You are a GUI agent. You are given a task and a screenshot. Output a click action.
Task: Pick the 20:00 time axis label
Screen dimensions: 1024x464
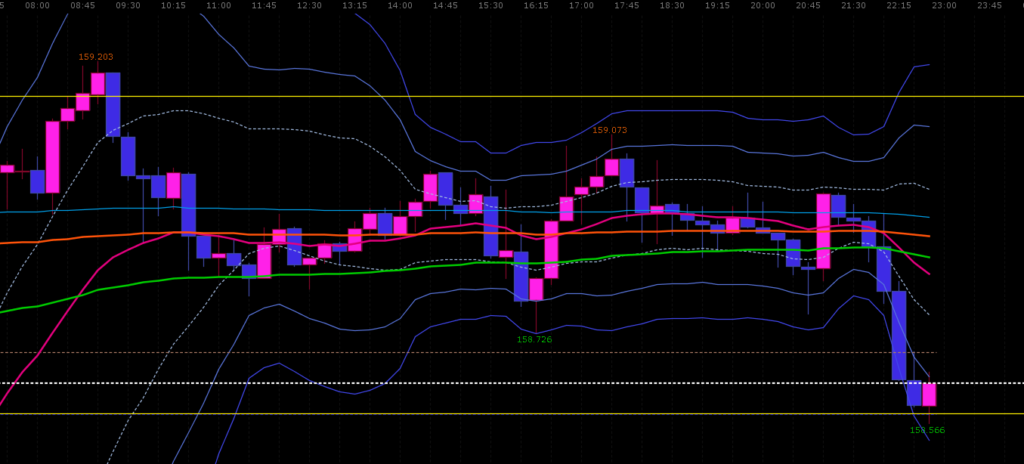[x=763, y=5]
